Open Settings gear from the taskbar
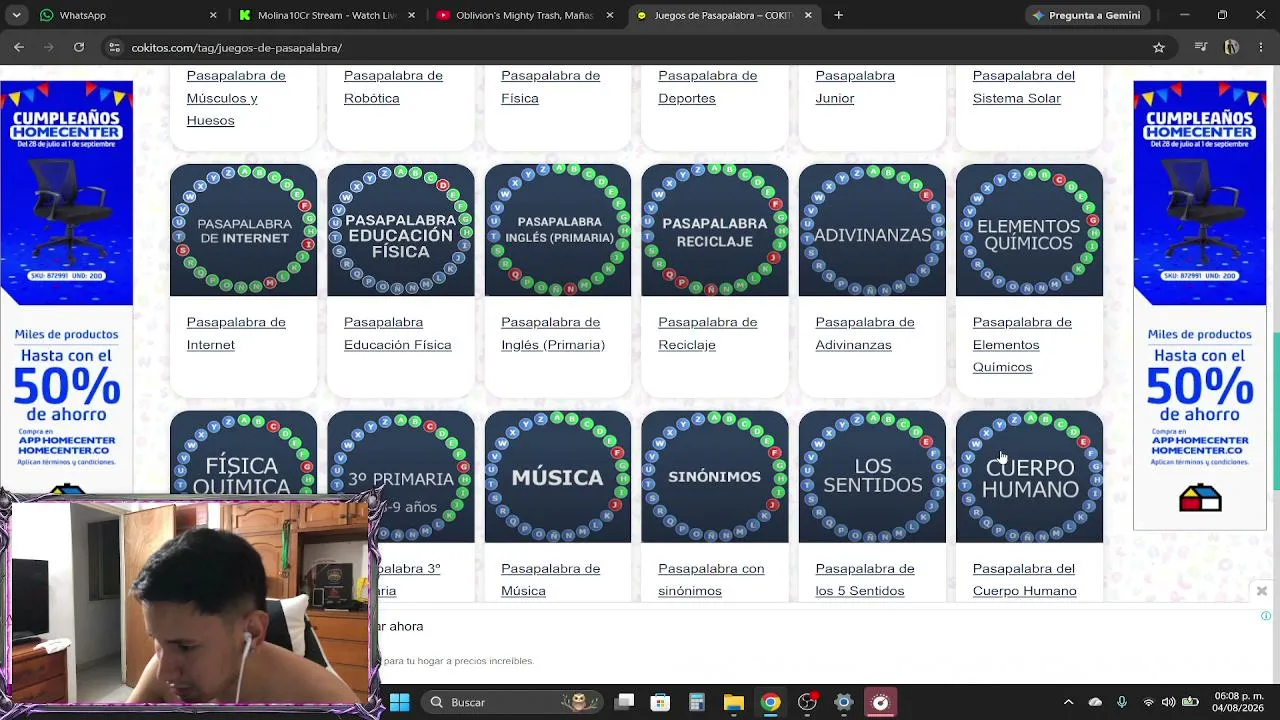Image resolution: width=1280 pixels, height=720 pixels. (x=844, y=702)
